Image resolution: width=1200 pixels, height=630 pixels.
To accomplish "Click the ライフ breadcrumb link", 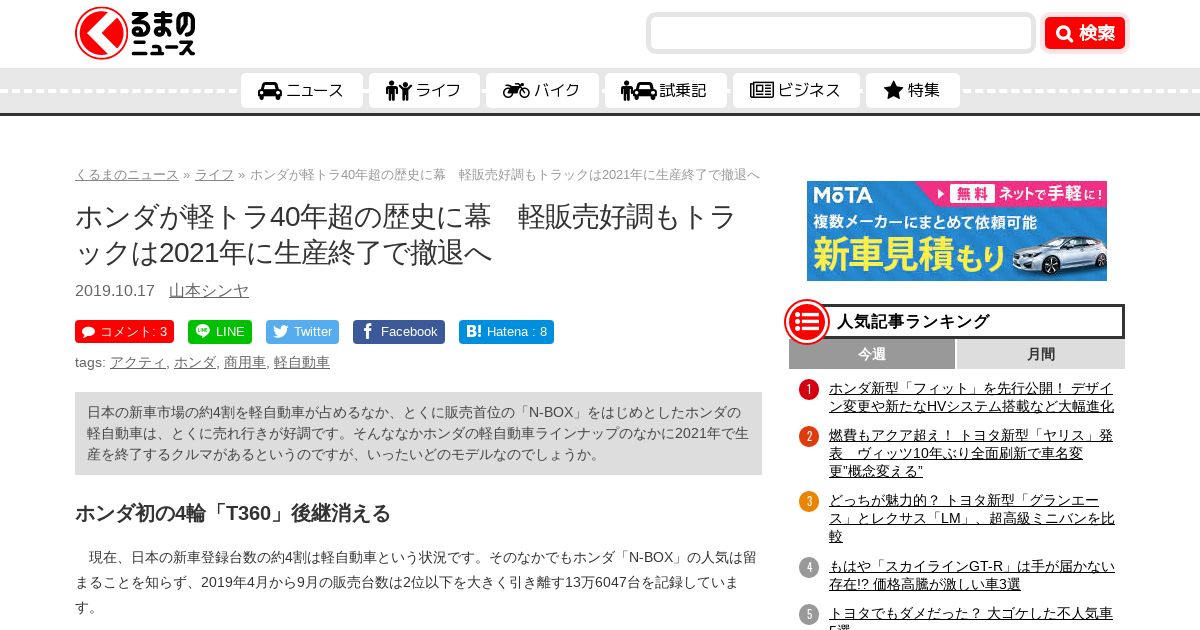I will [214, 174].
